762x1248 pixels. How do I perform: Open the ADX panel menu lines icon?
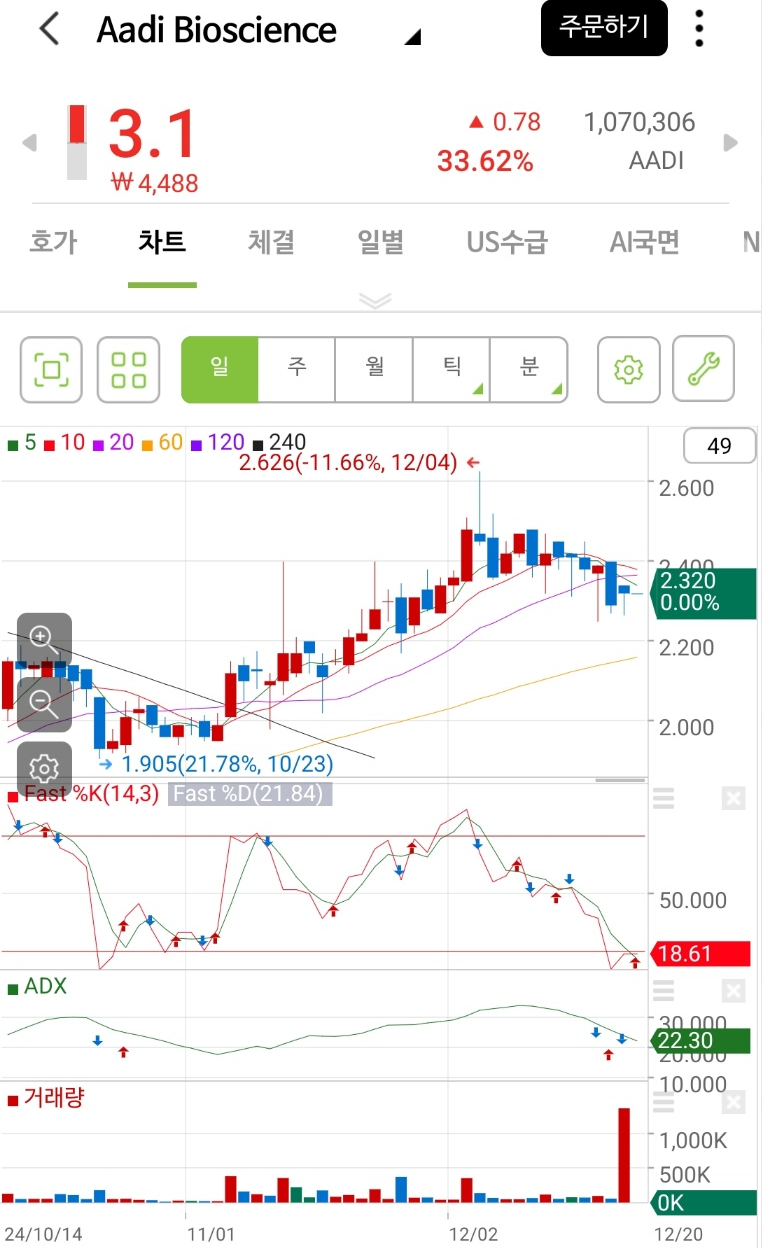click(663, 990)
